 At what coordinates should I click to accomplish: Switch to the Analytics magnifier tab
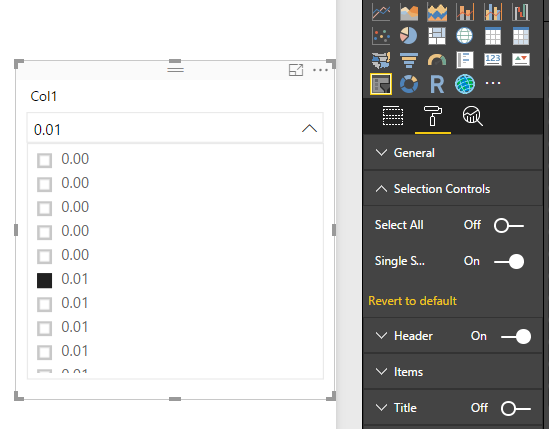[x=473, y=116]
